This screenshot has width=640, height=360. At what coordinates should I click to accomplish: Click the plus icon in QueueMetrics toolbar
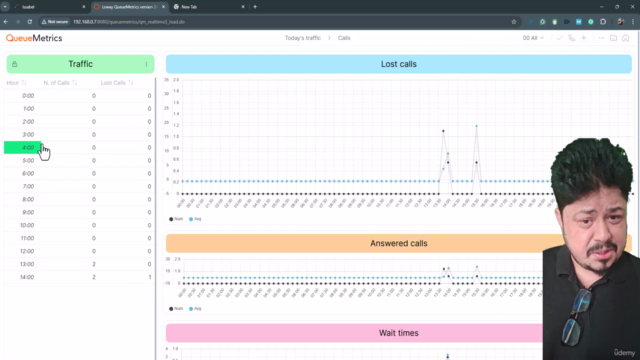[584, 38]
